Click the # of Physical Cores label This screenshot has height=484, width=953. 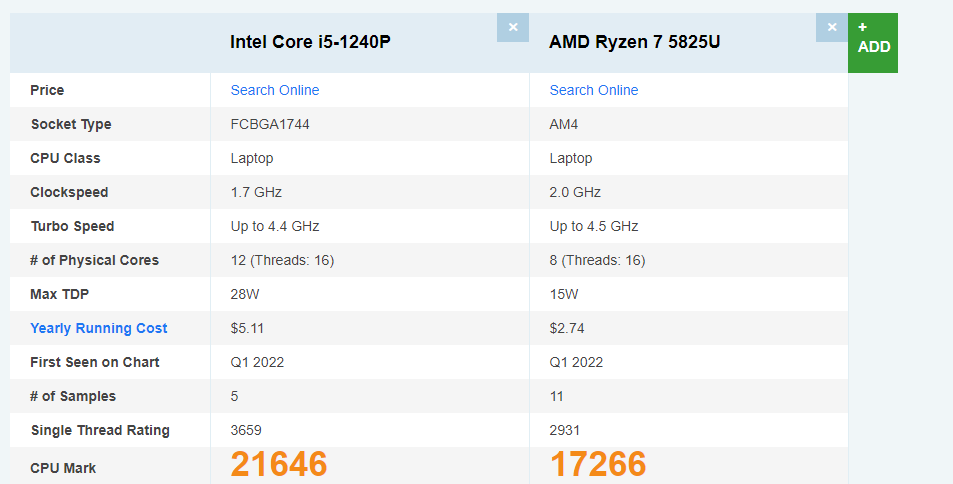click(94, 260)
